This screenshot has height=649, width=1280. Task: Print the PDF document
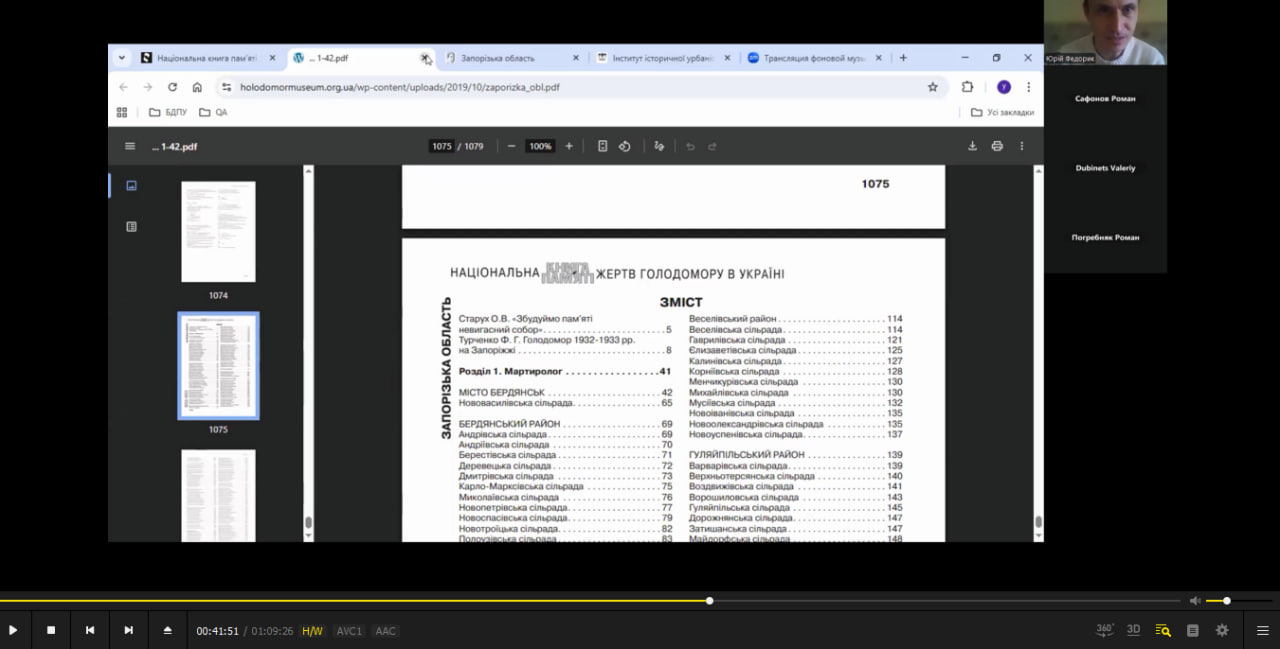pos(997,146)
